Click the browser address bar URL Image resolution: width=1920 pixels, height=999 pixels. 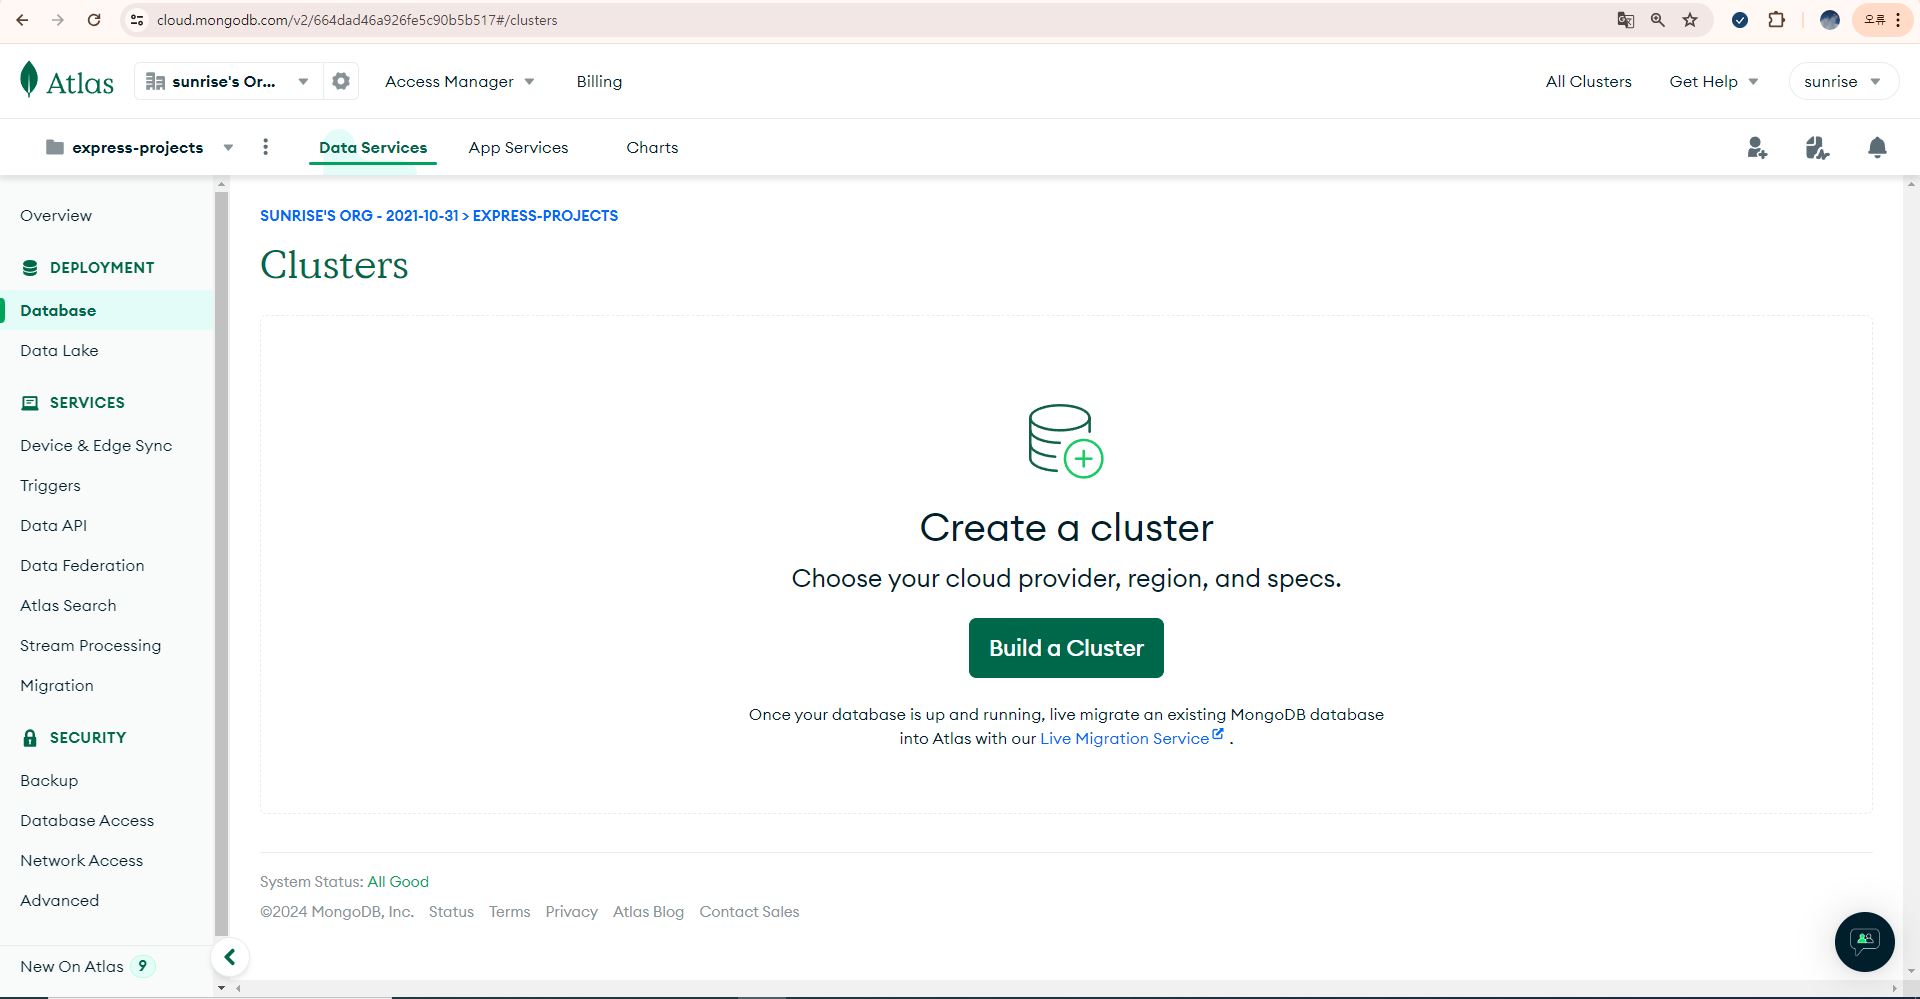point(357,20)
